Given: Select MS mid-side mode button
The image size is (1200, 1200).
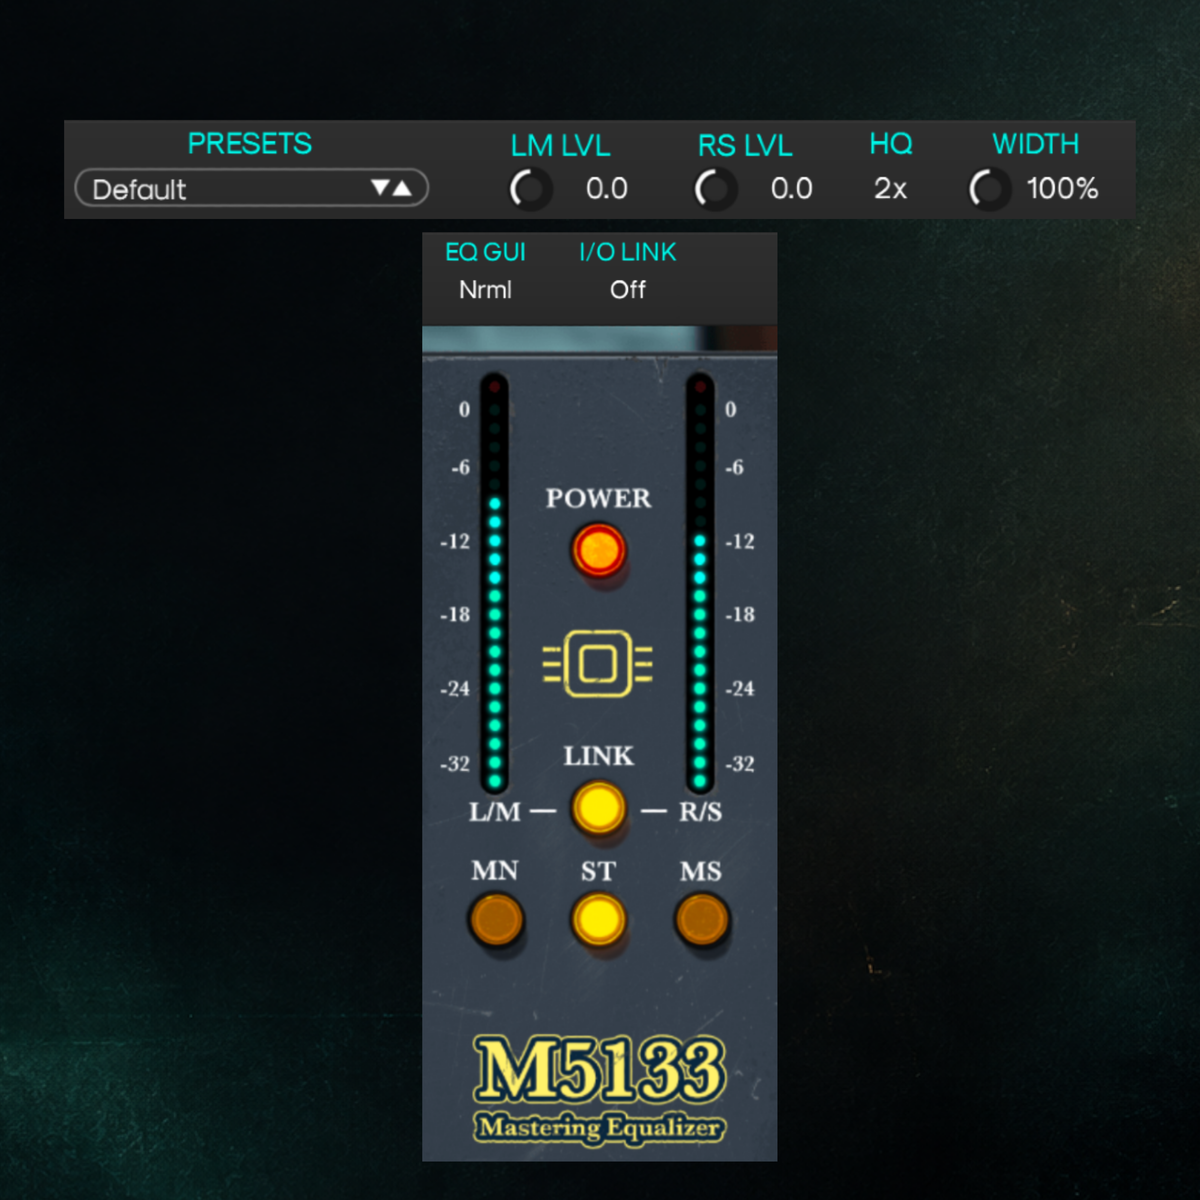Looking at the screenshot, I should point(702,920).
